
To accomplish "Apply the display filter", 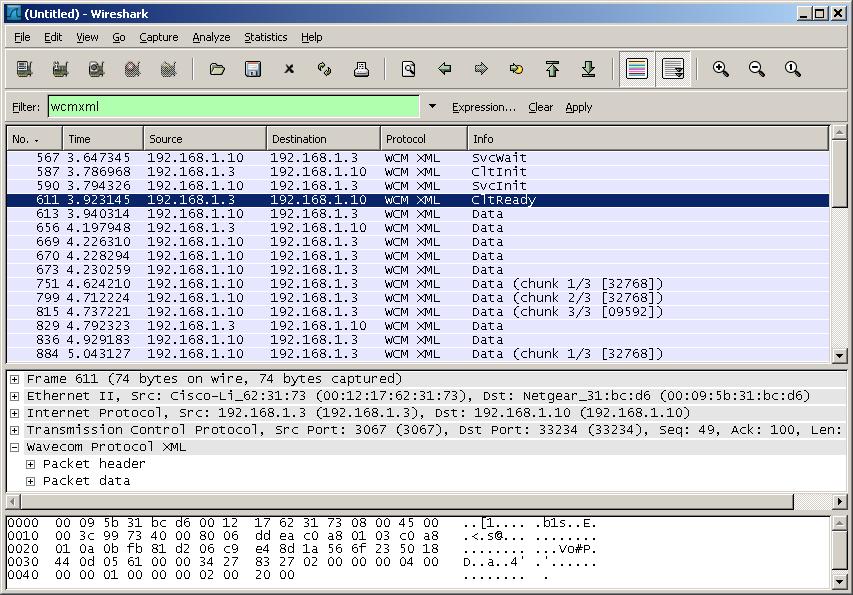I will [578, 107].
